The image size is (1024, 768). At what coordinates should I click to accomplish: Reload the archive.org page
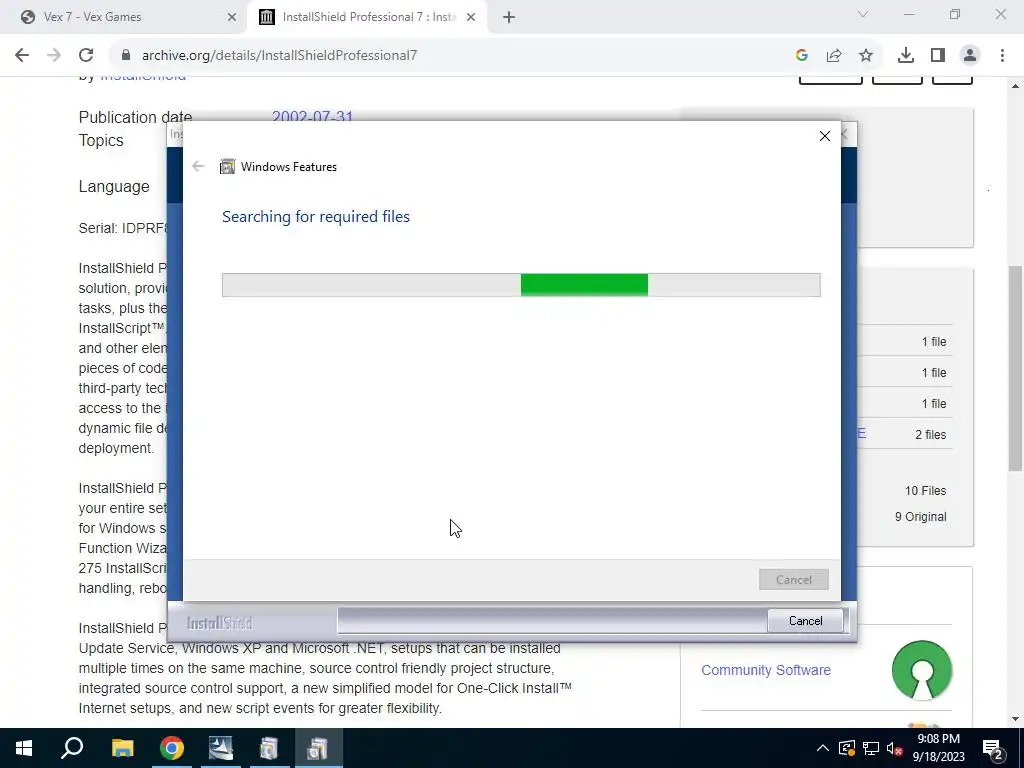(x=86, y=56)
